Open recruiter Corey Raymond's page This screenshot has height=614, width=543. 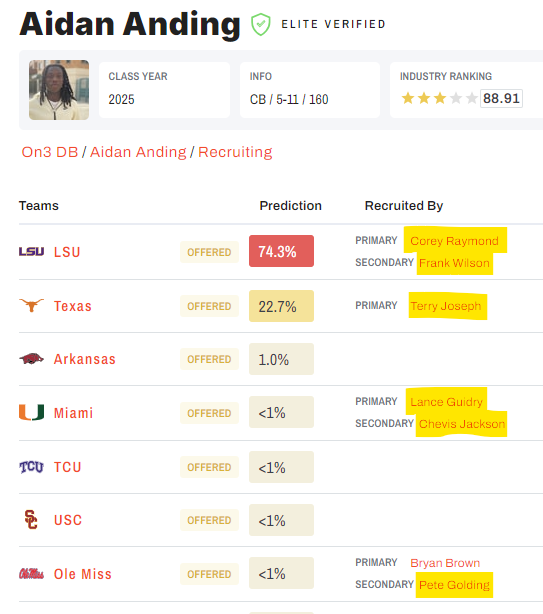[454, 241]
